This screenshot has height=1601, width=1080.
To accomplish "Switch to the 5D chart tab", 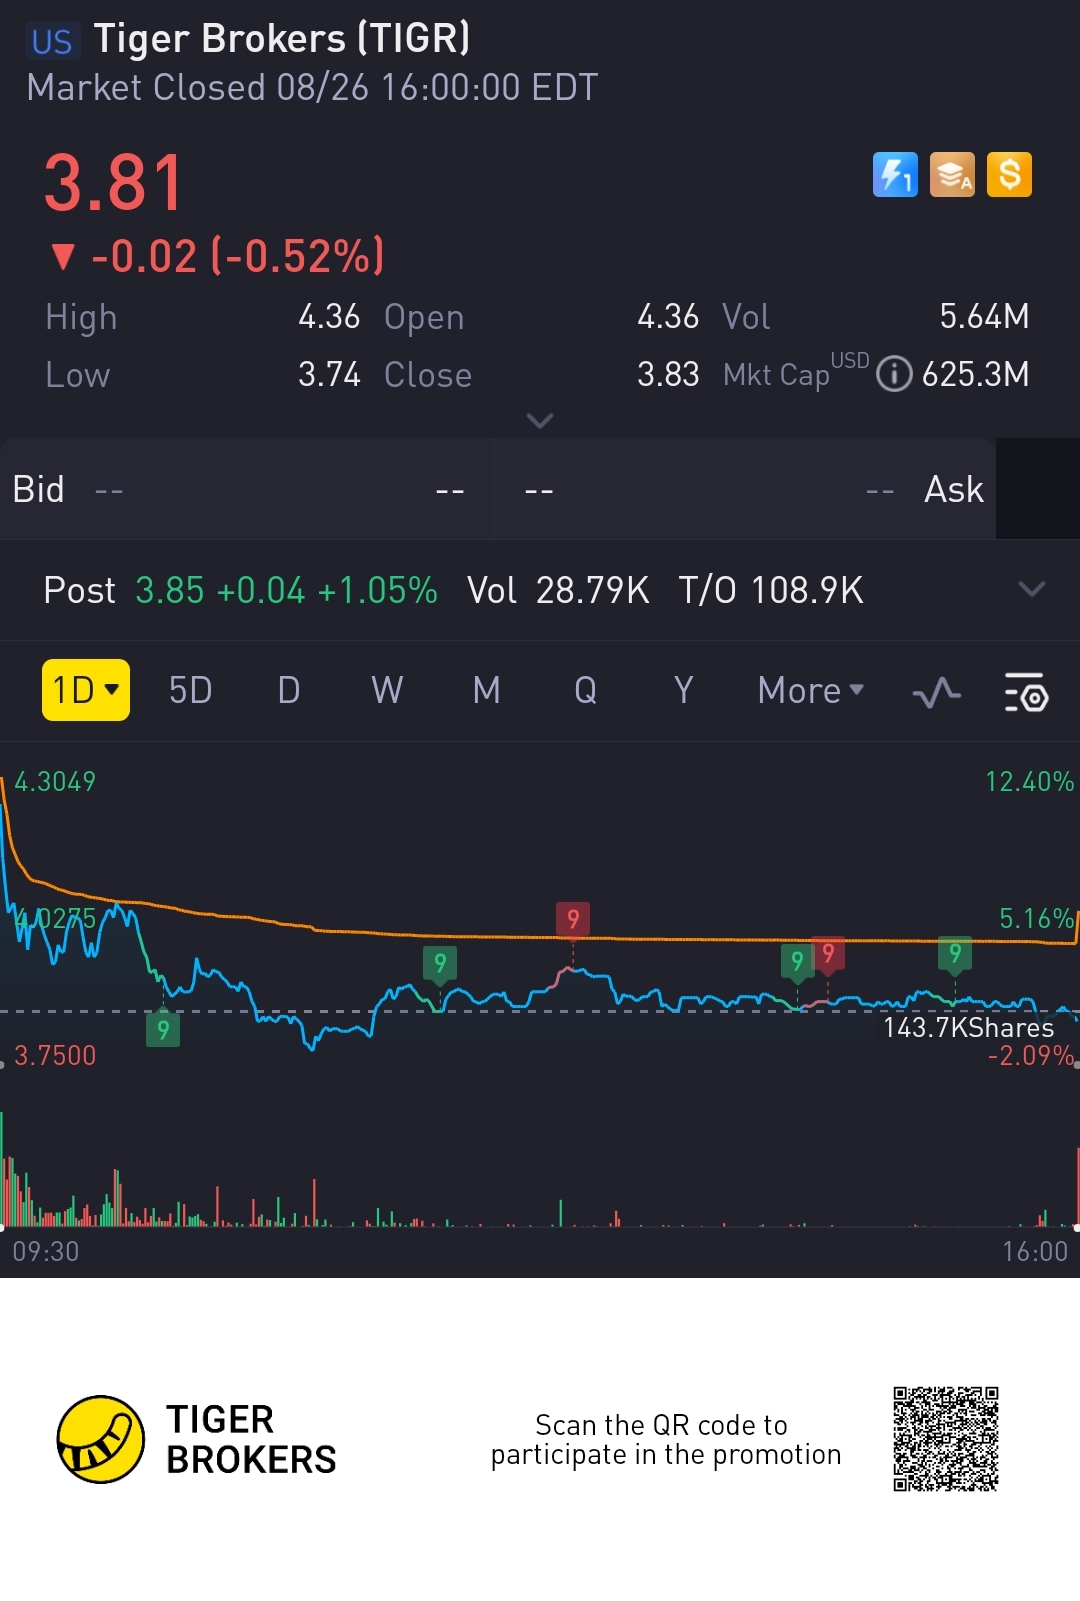I will 190,690.
